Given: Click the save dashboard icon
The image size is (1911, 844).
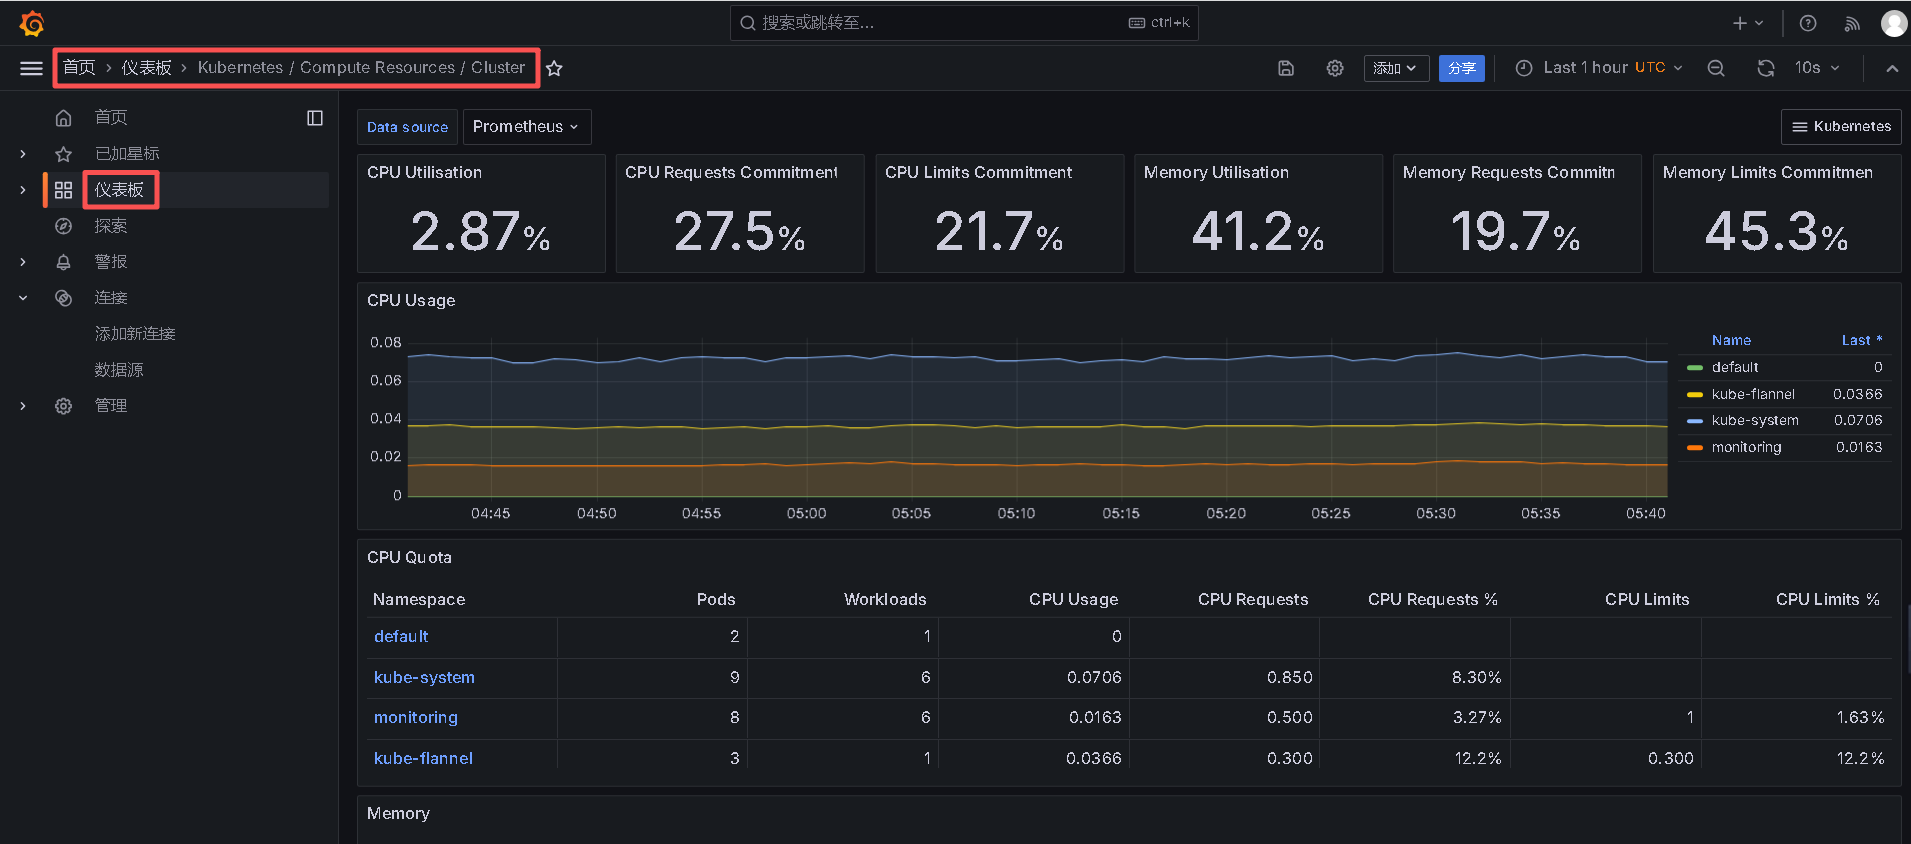Looking at the screenshot, I should coord(1286,68).
